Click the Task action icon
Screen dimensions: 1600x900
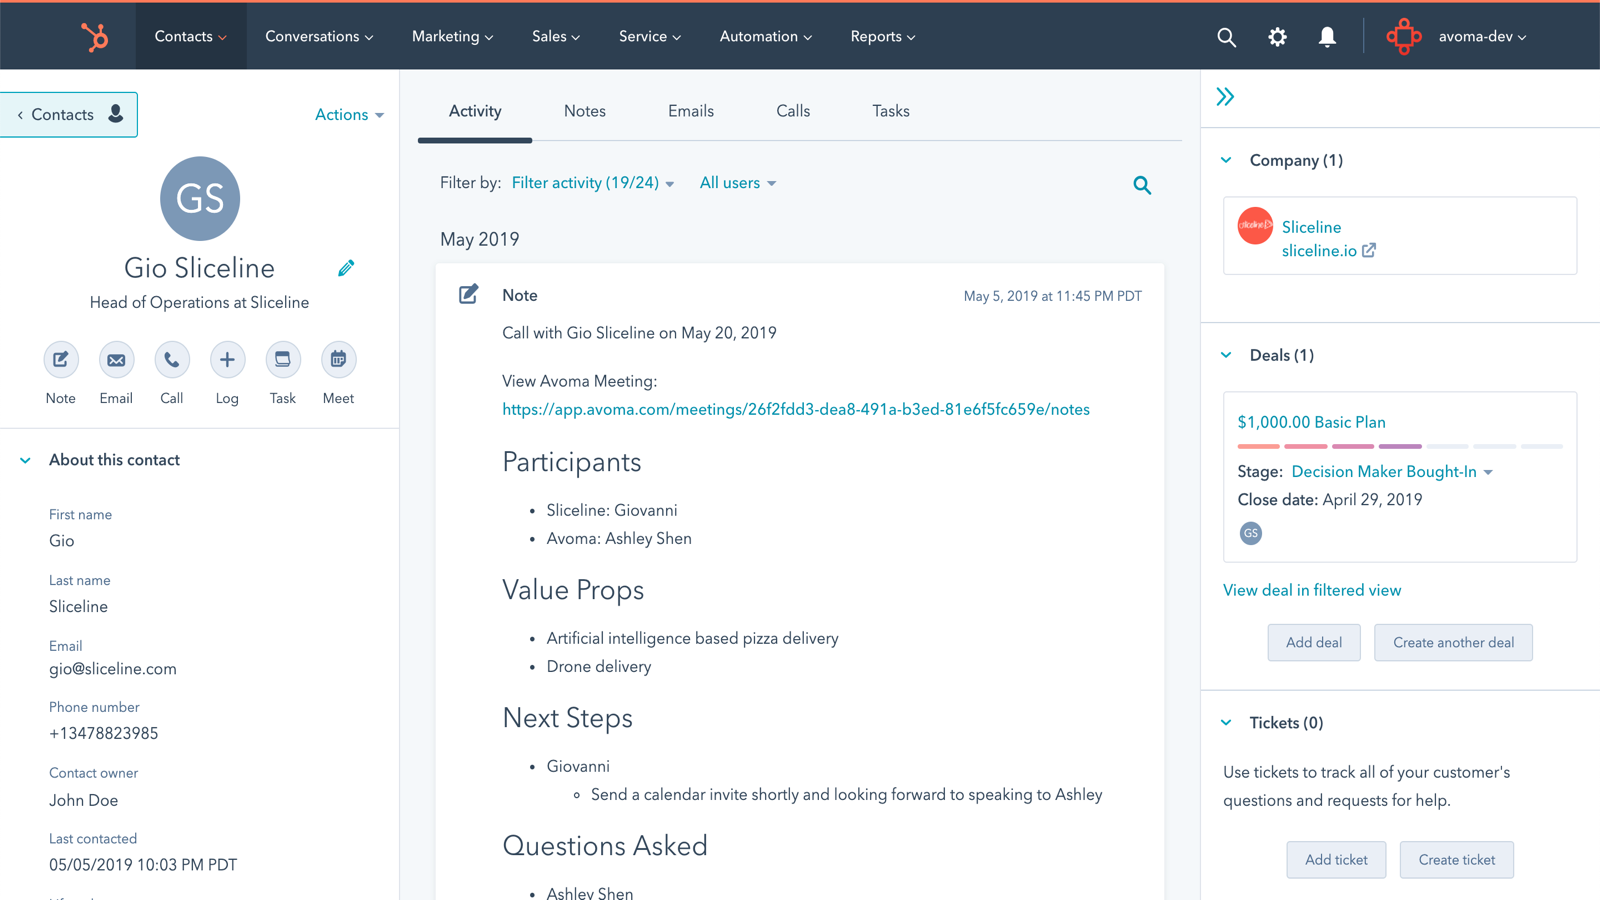pyautogui.click(x=283, y=360)
